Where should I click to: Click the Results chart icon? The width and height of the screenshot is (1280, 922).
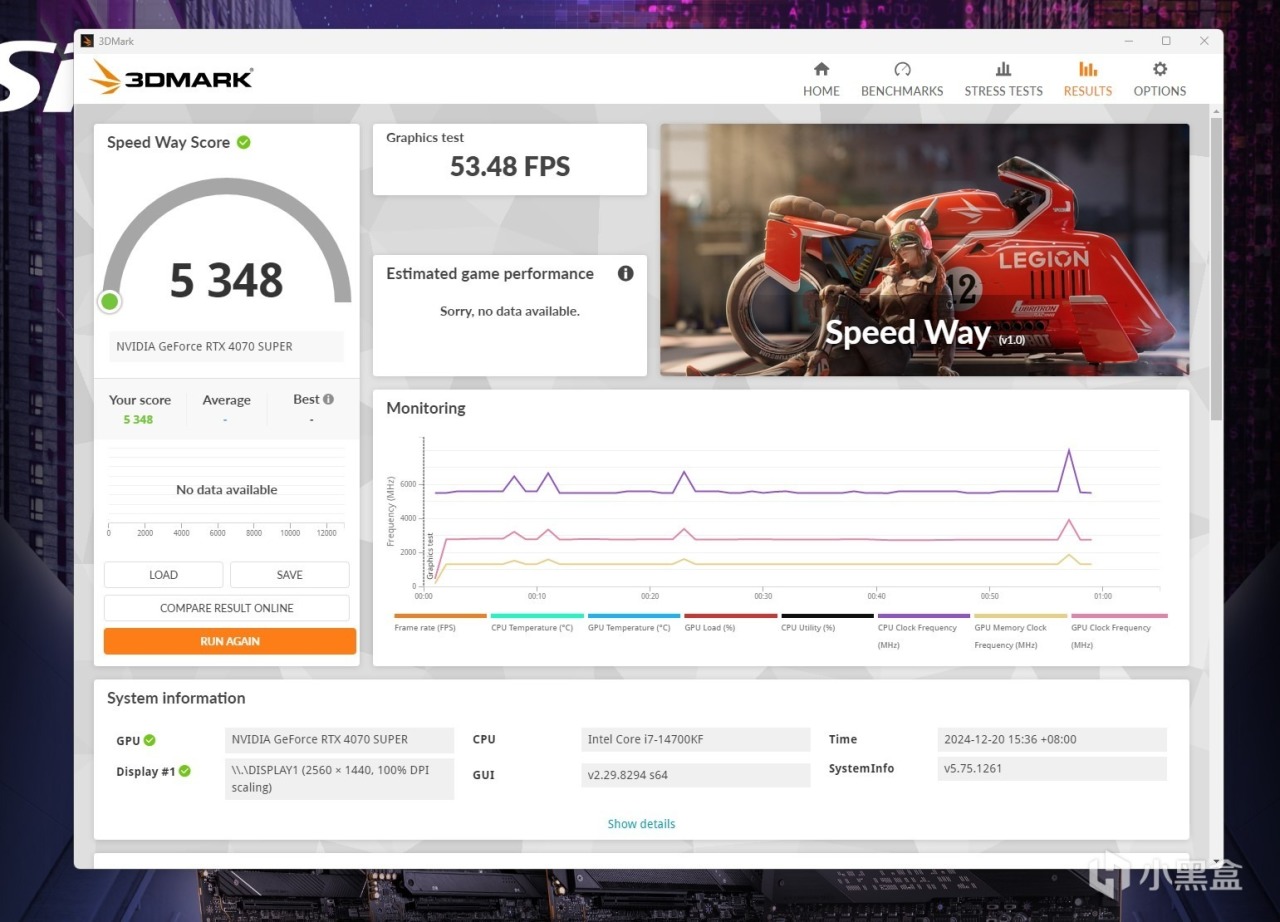coord(1088,69)
